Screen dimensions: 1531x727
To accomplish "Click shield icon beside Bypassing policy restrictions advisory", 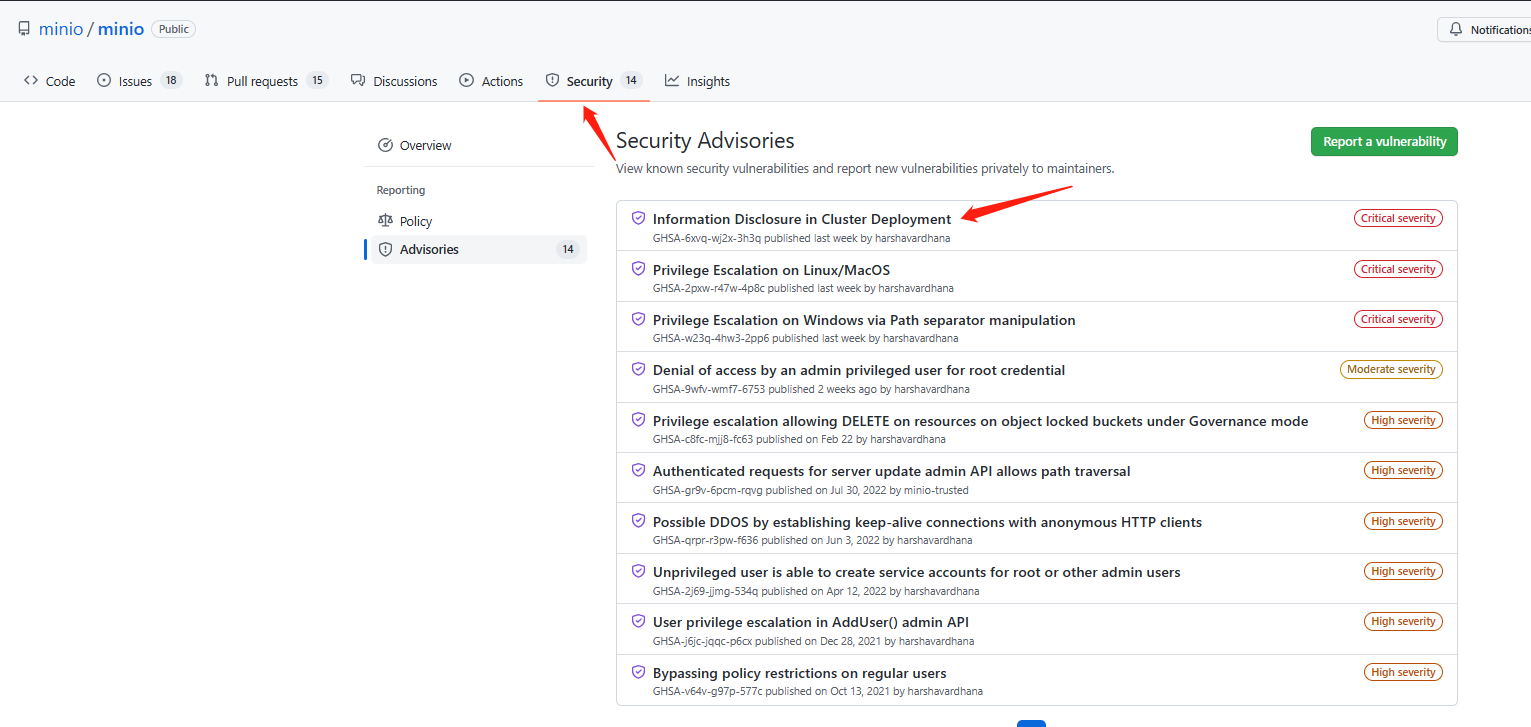I will coord(638,672).
